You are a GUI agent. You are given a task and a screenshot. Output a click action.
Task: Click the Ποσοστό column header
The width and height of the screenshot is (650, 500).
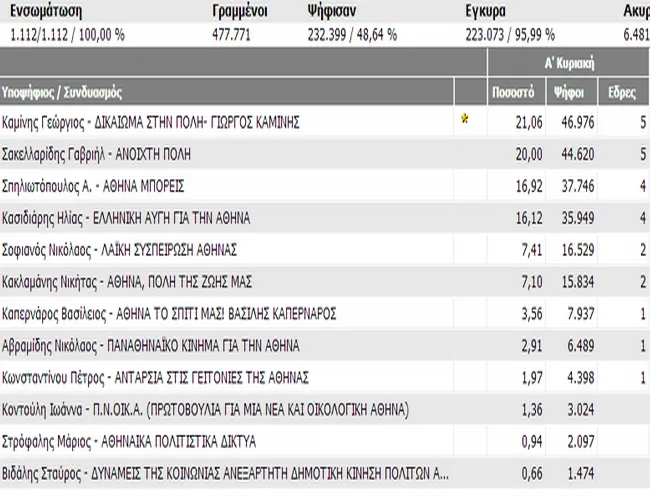[516, 92]
